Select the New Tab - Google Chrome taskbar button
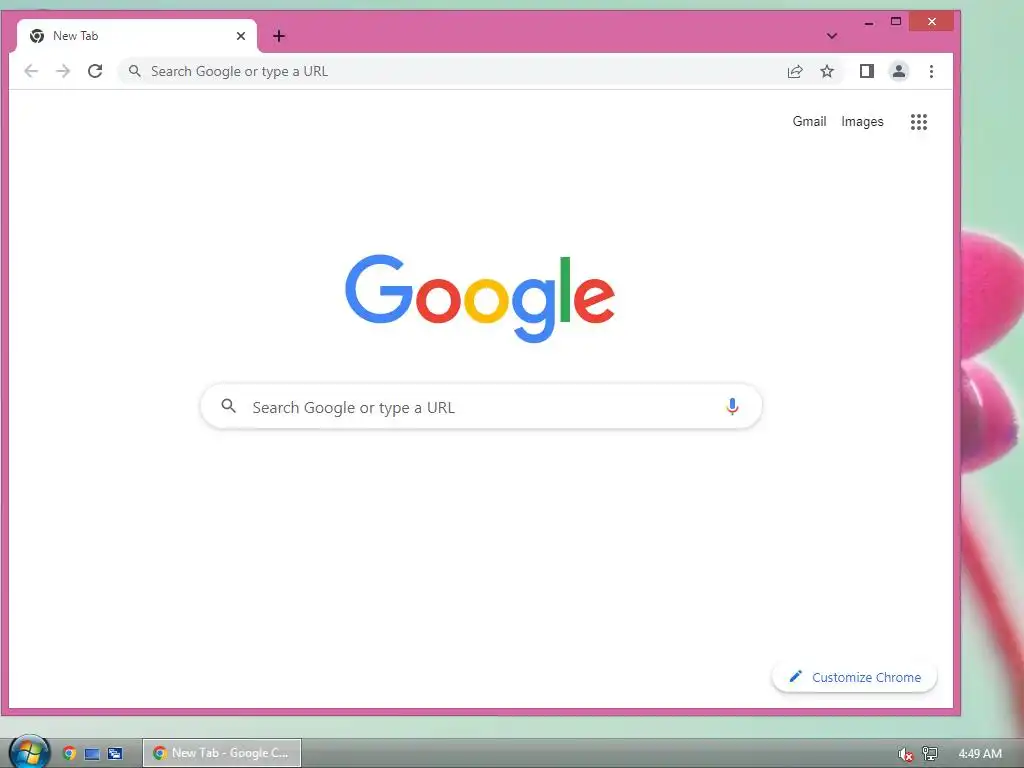 pos(222,753)
